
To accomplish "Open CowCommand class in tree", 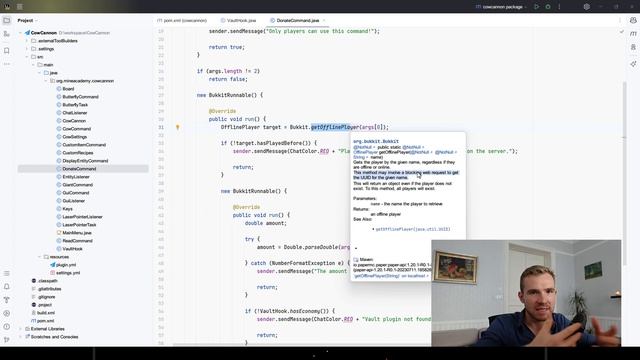I will coord(77,129).
